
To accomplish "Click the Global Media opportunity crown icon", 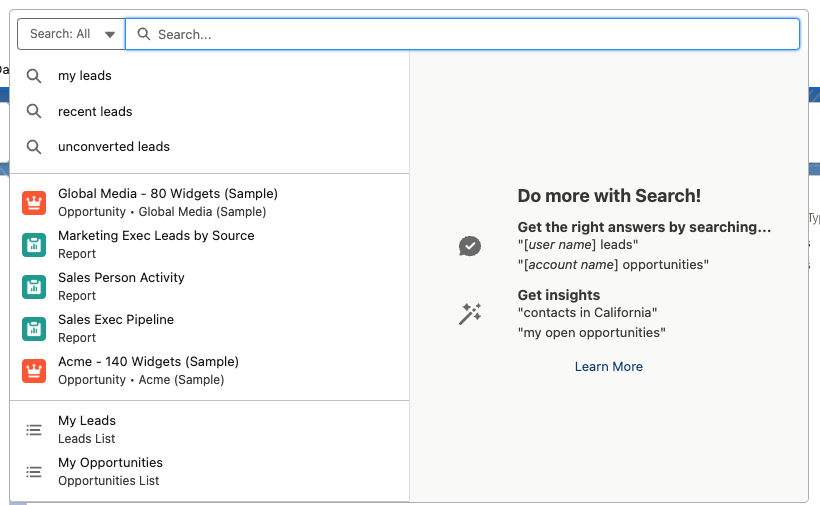I will click(34, 203).
